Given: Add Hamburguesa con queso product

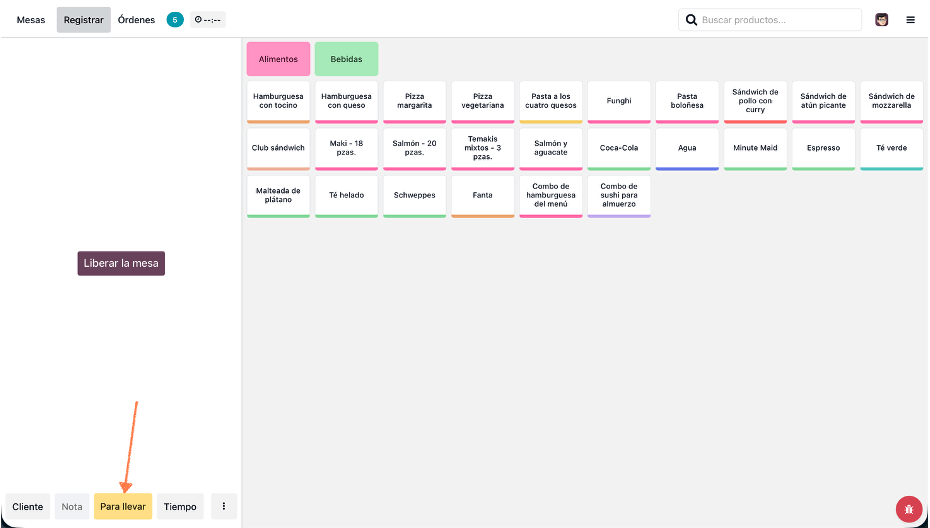Looking at the screenshot, I should click(346, 102).
